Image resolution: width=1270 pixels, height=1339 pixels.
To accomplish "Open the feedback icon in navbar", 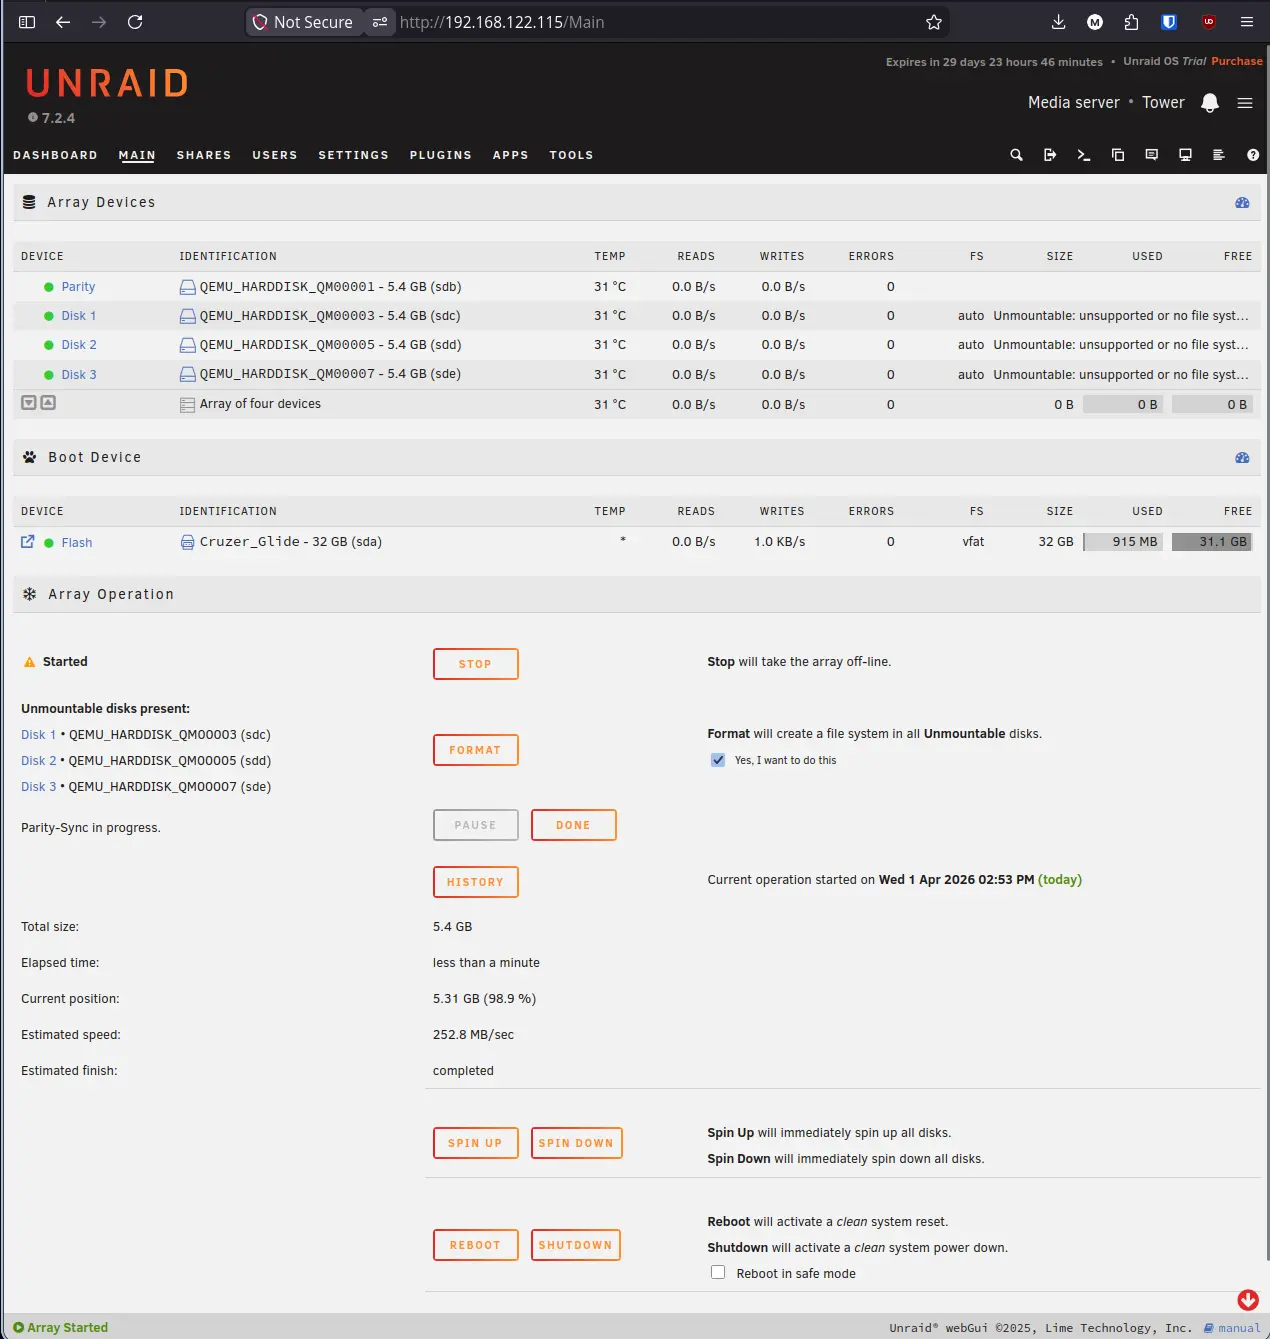I will [1152, 155].
